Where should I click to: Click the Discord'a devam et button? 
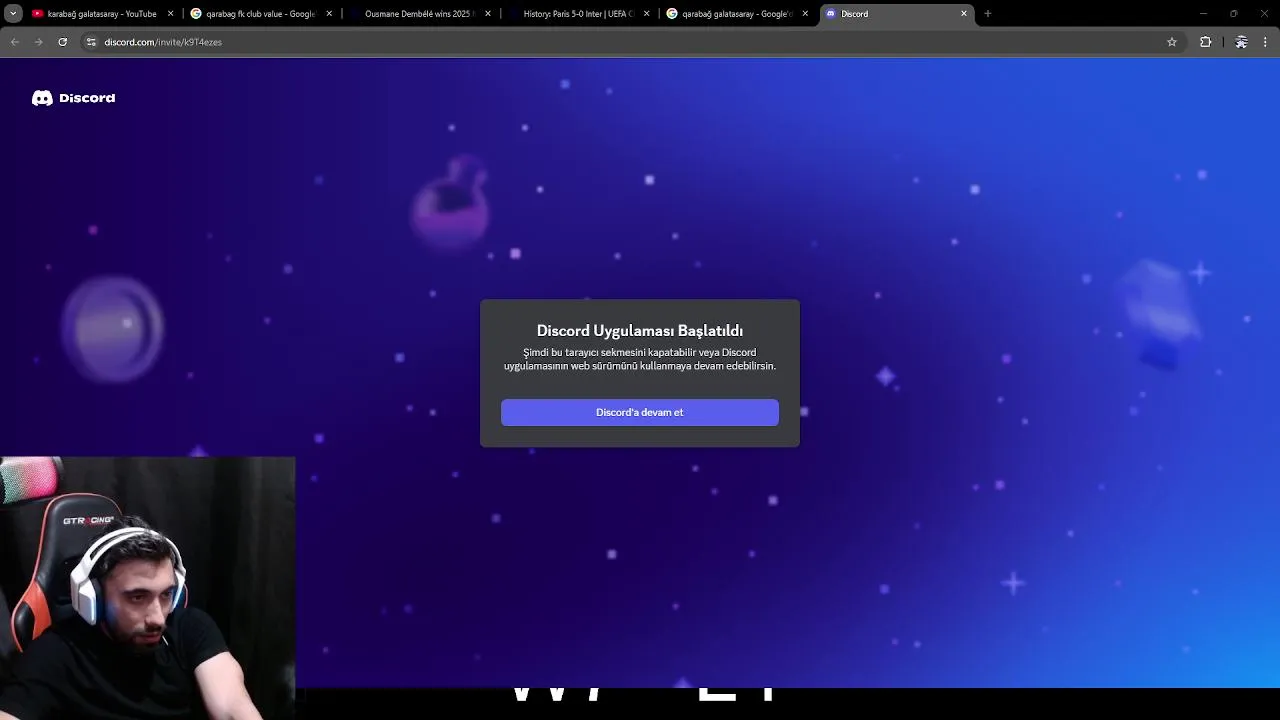point(639,412)
